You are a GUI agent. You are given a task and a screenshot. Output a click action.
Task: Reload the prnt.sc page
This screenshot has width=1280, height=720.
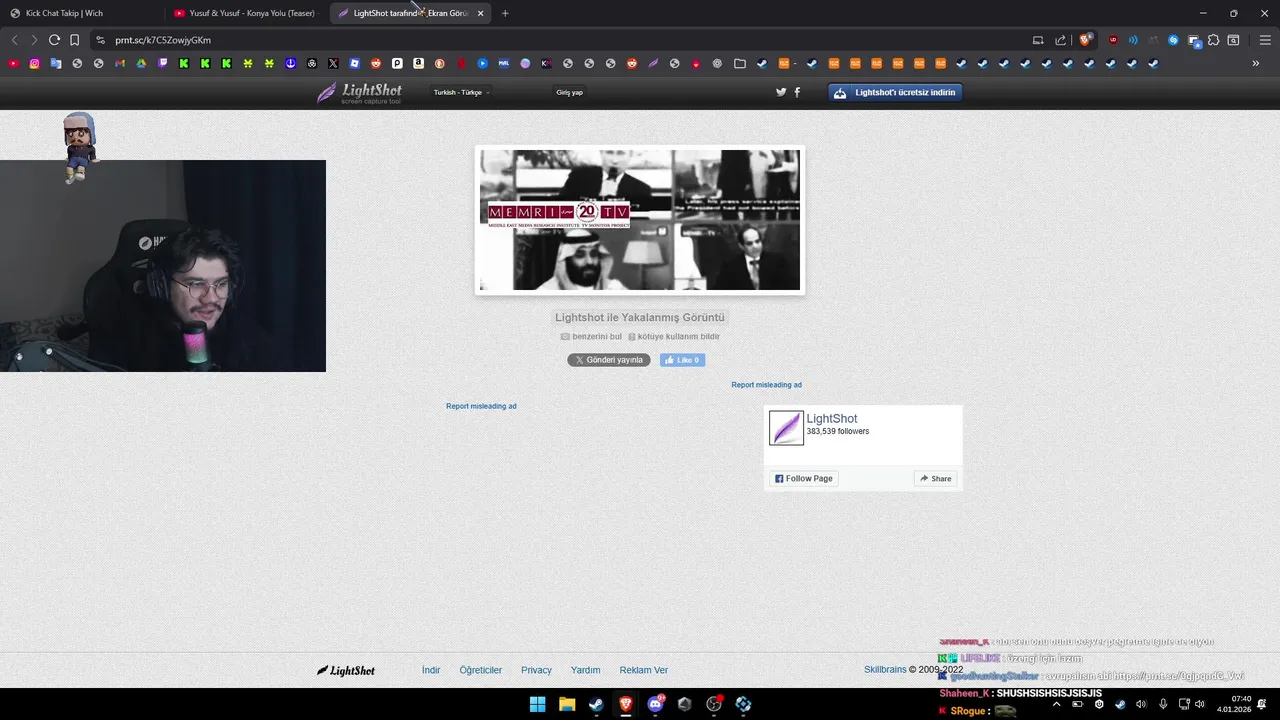(x=54, y=40)
